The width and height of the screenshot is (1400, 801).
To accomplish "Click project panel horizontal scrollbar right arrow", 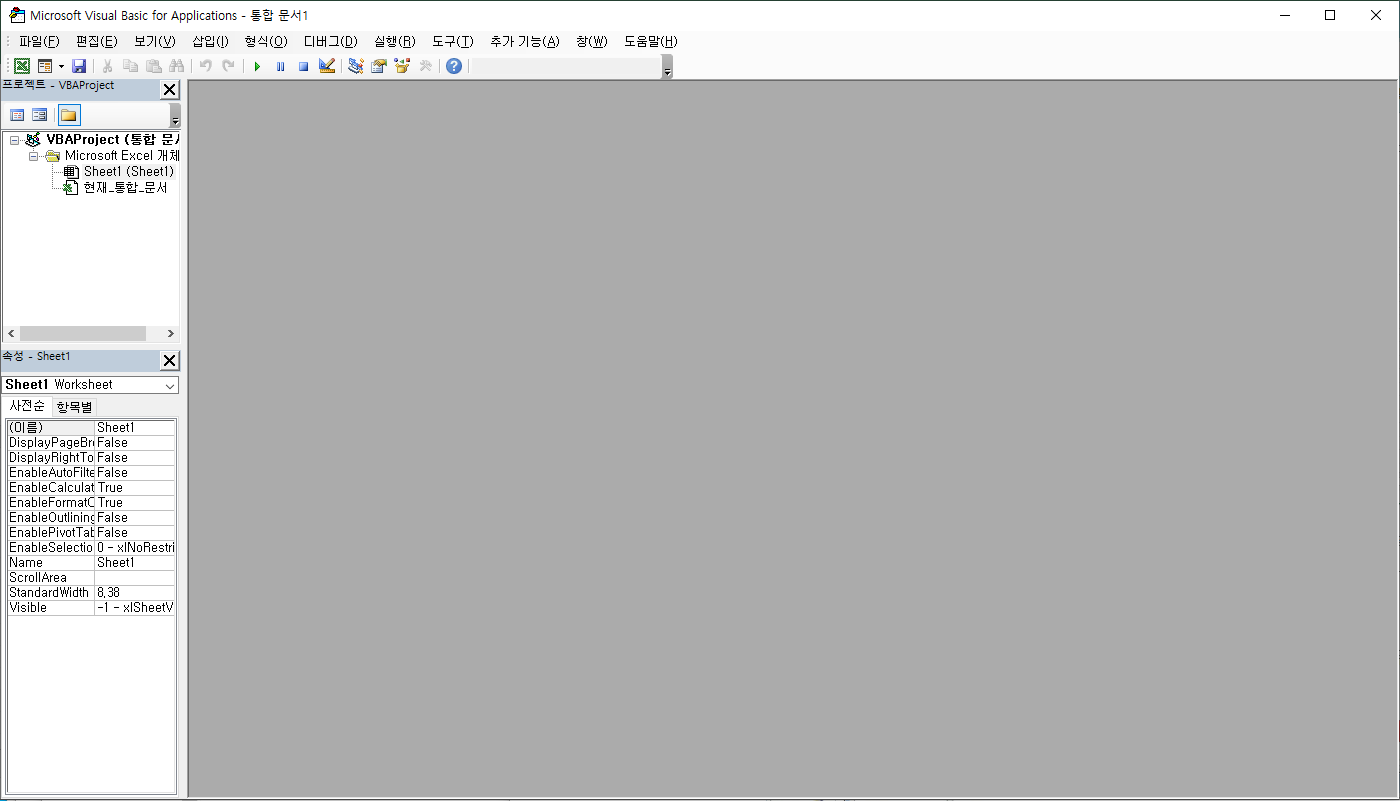I will point(171,334).
